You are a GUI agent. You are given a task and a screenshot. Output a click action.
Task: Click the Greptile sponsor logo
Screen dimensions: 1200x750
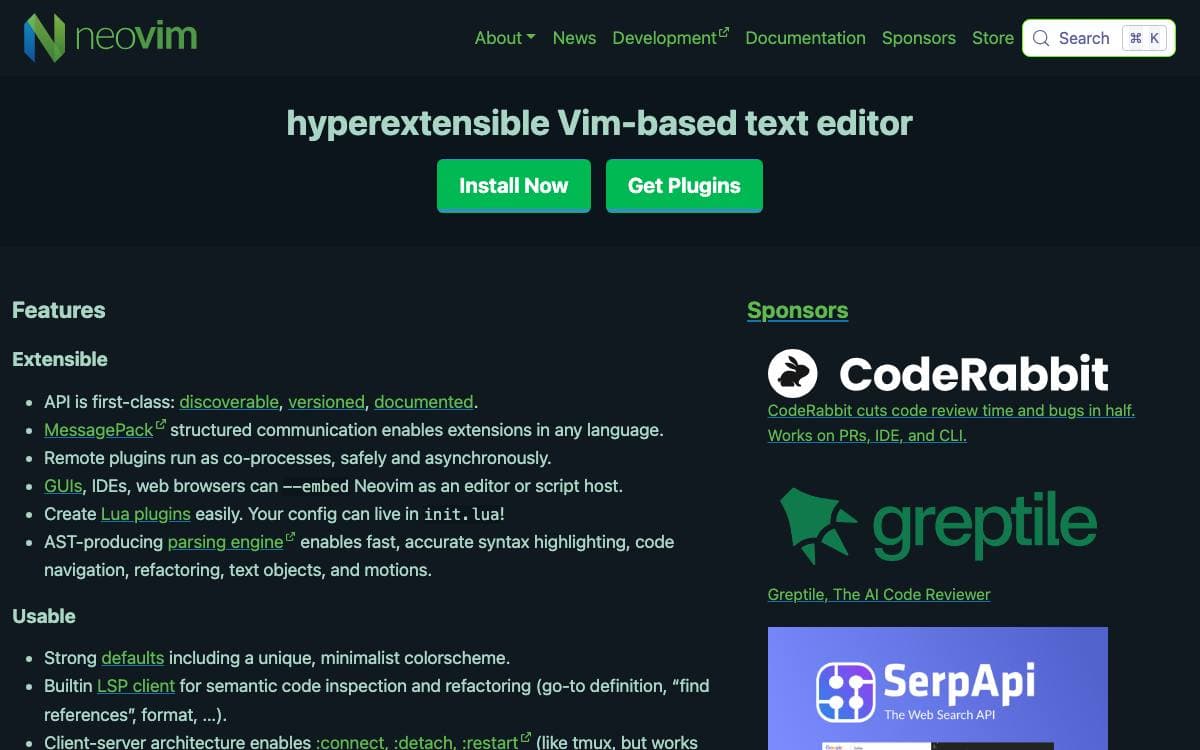pyautogui.click(x=938, y=524)
